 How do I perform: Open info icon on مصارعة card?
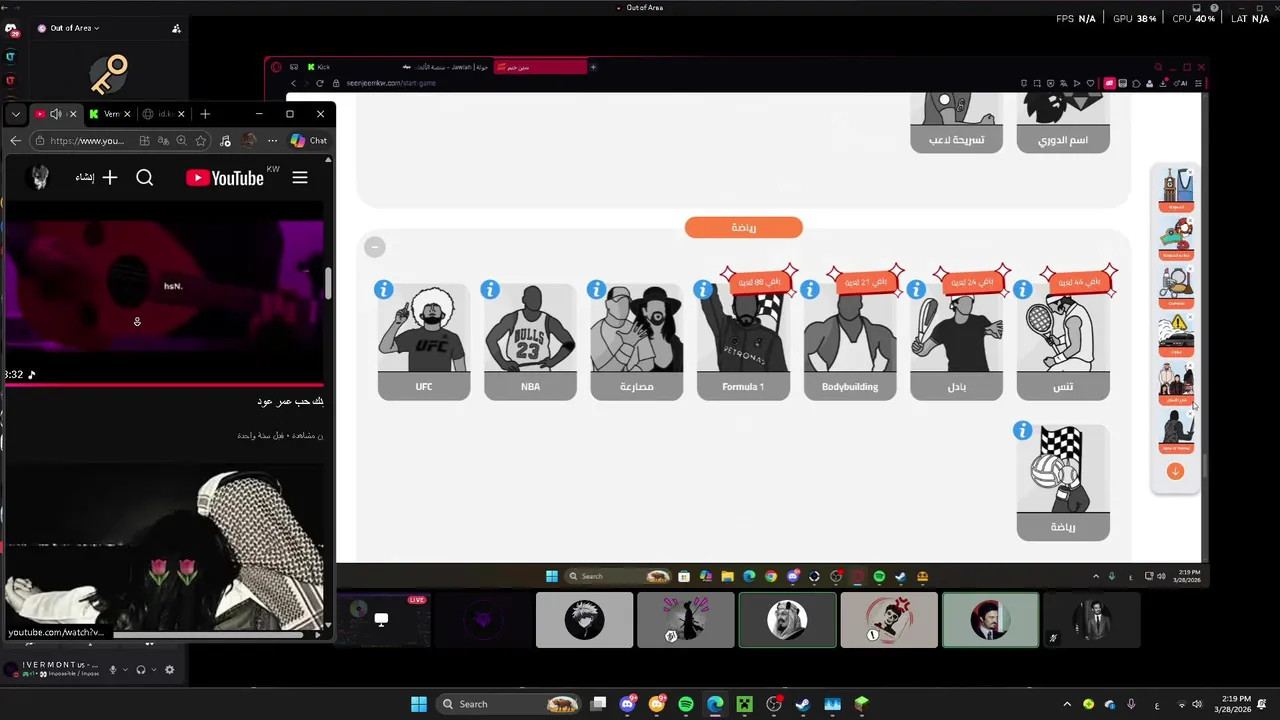pos(596,289)
